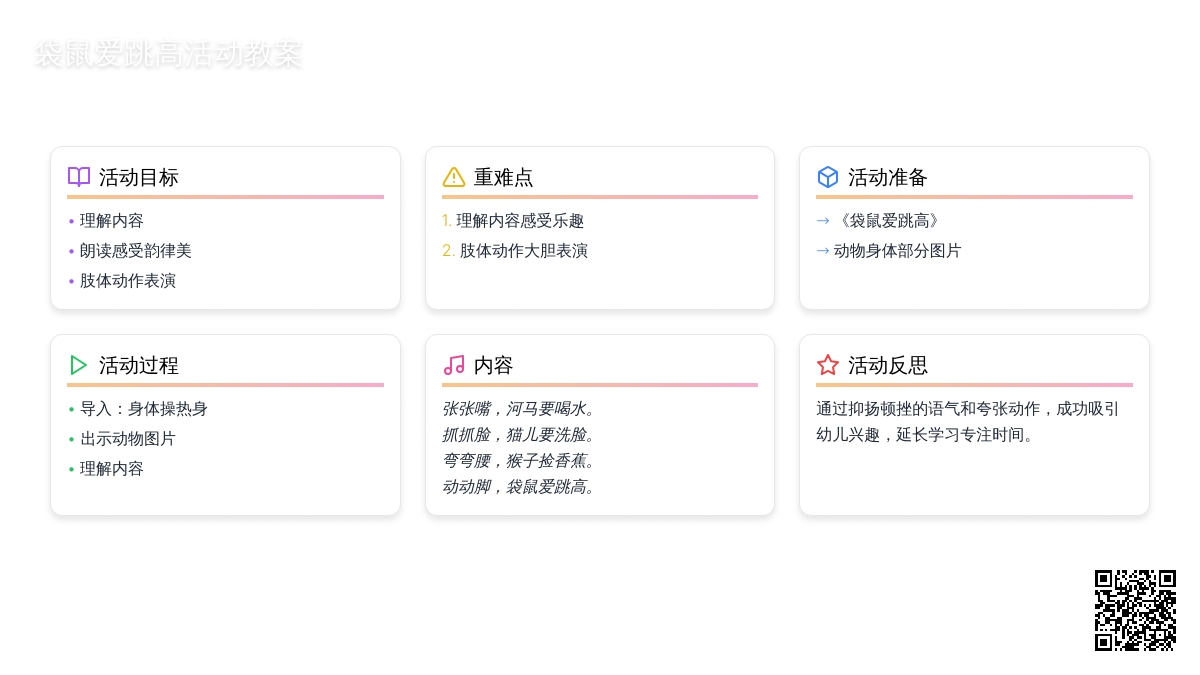The image size is (1200, 675).
Task: Click the line 张张嘴，河马要喝水。
Action: 520,409
